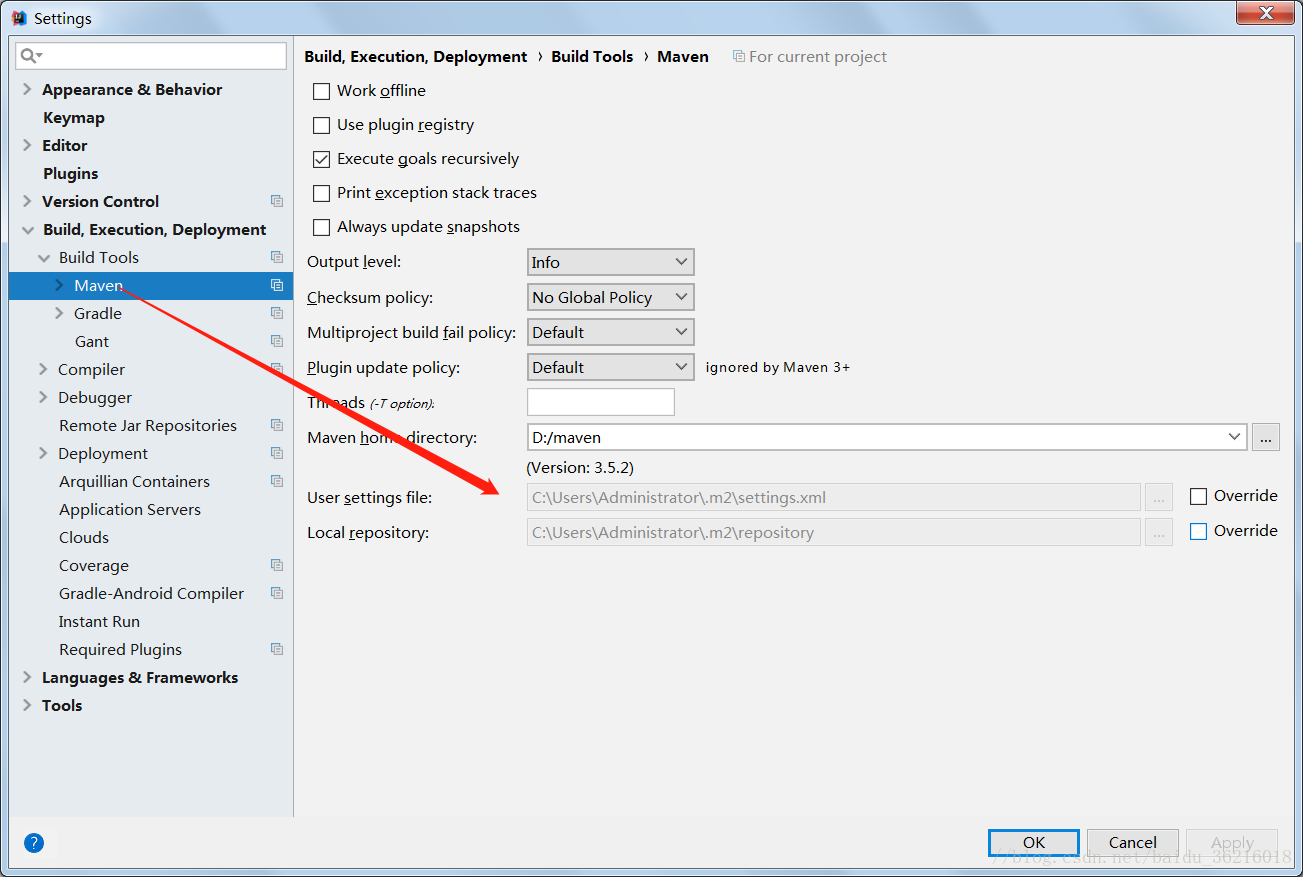
Task: Close the Settings dialog
Action: click(1265, 13)
